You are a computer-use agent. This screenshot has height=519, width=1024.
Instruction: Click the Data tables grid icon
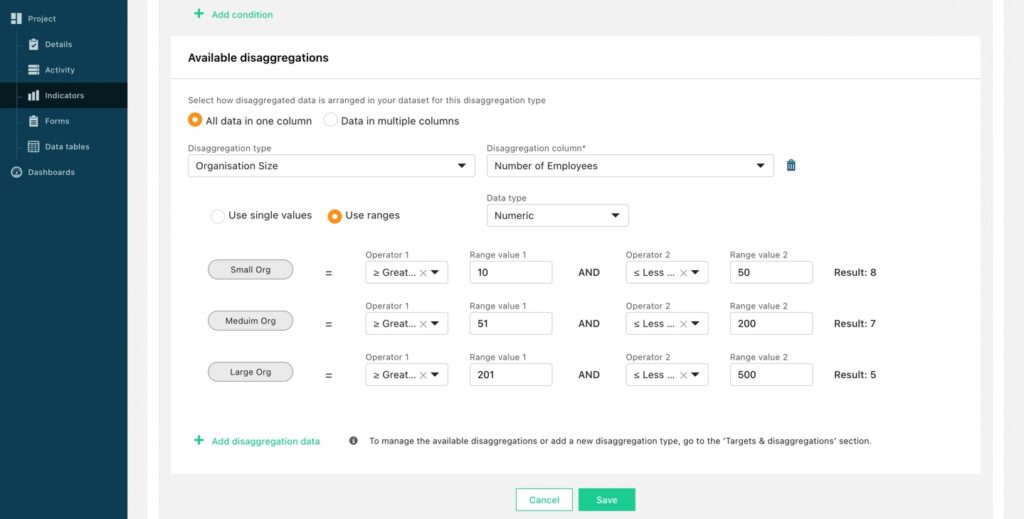[33, 146]
